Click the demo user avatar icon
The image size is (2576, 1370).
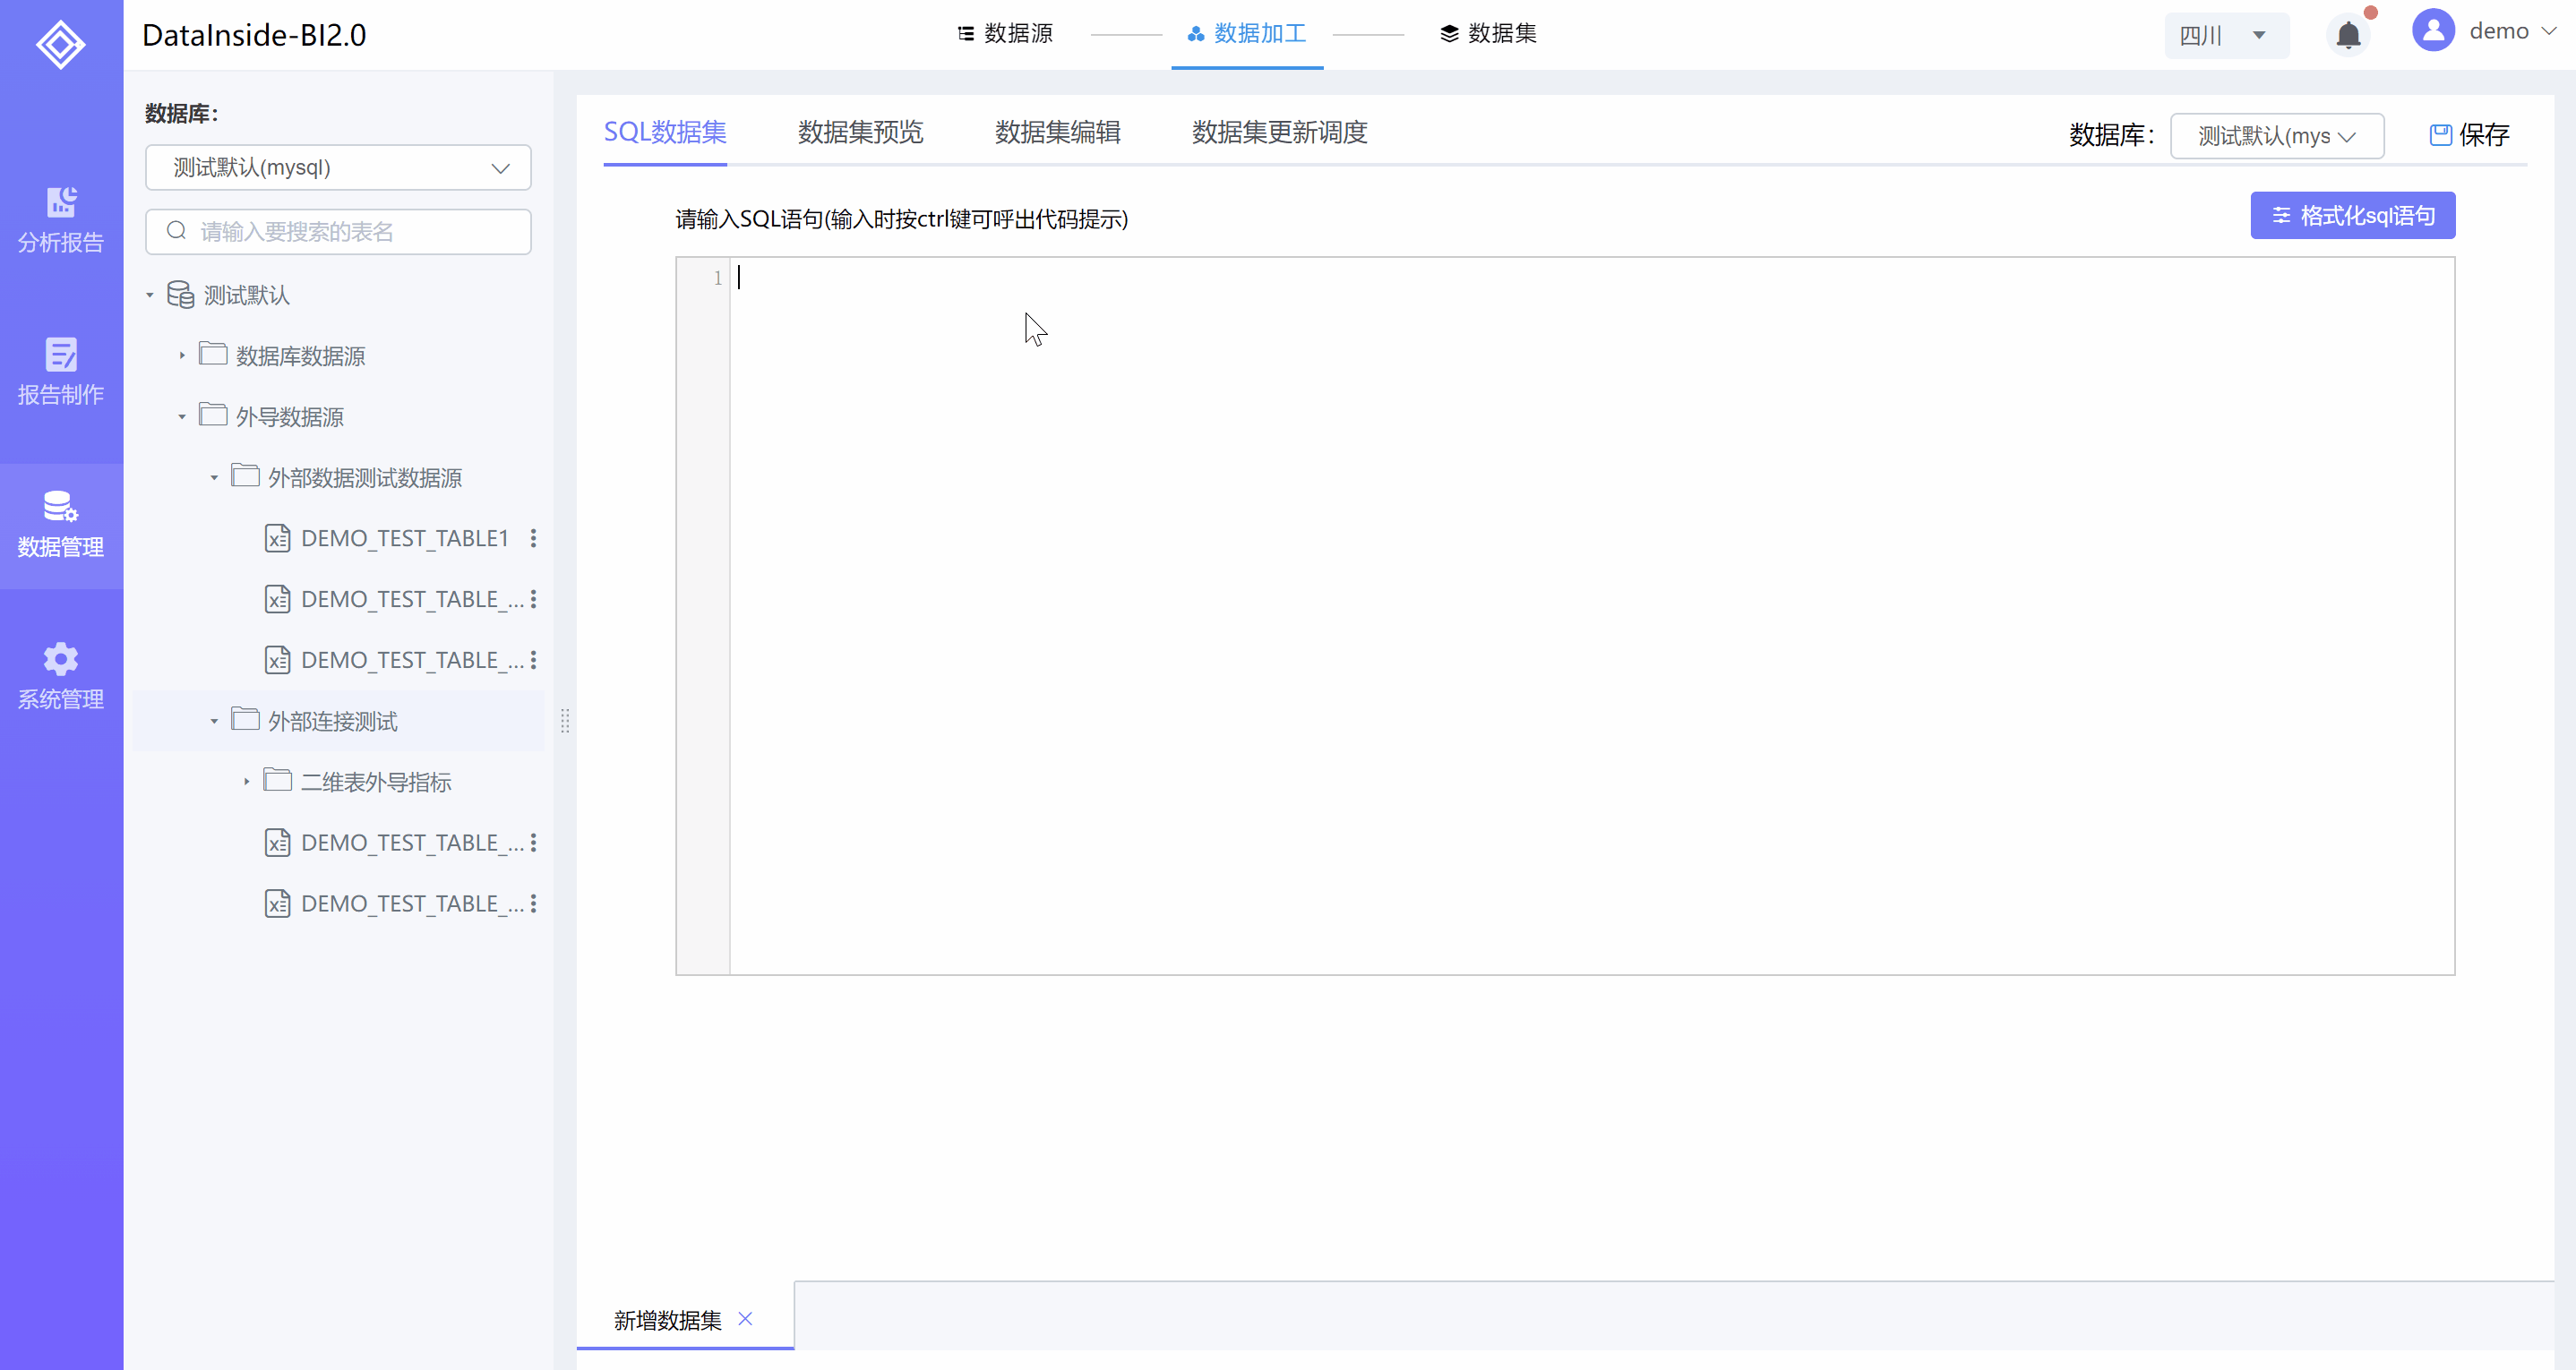2433,30
